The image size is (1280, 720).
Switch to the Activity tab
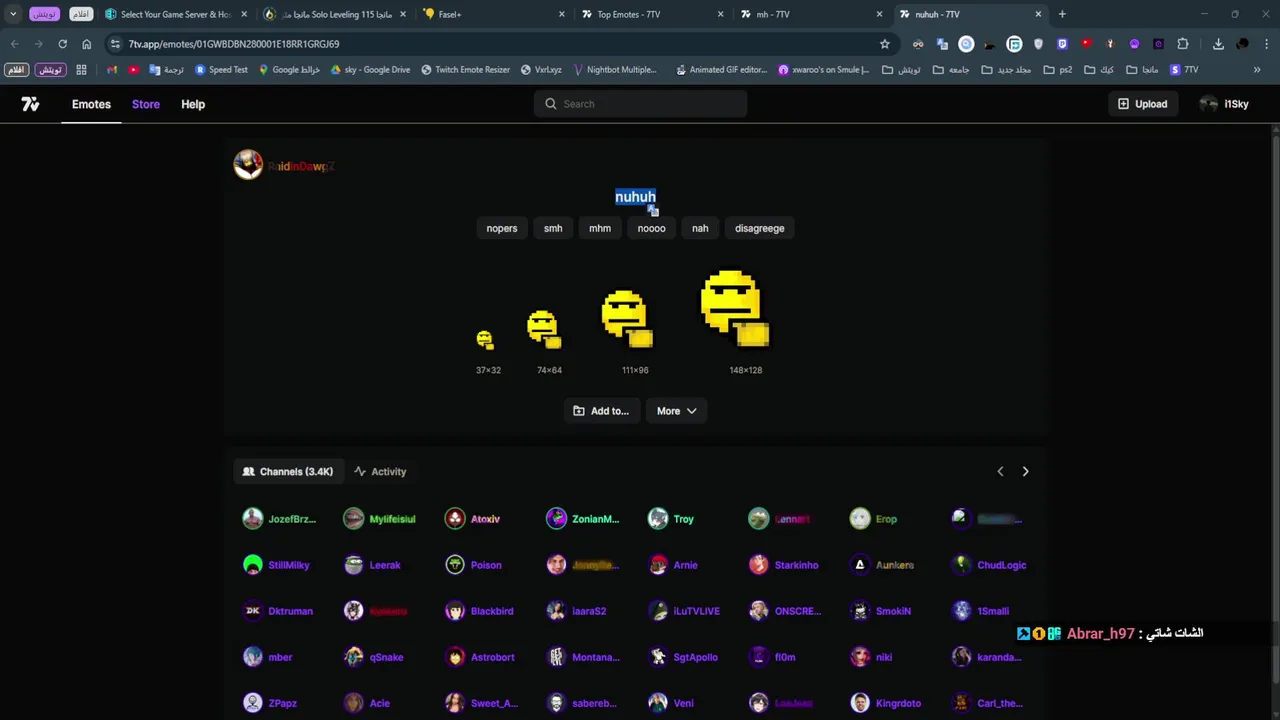pyautogui.click(x=380, y=472)
